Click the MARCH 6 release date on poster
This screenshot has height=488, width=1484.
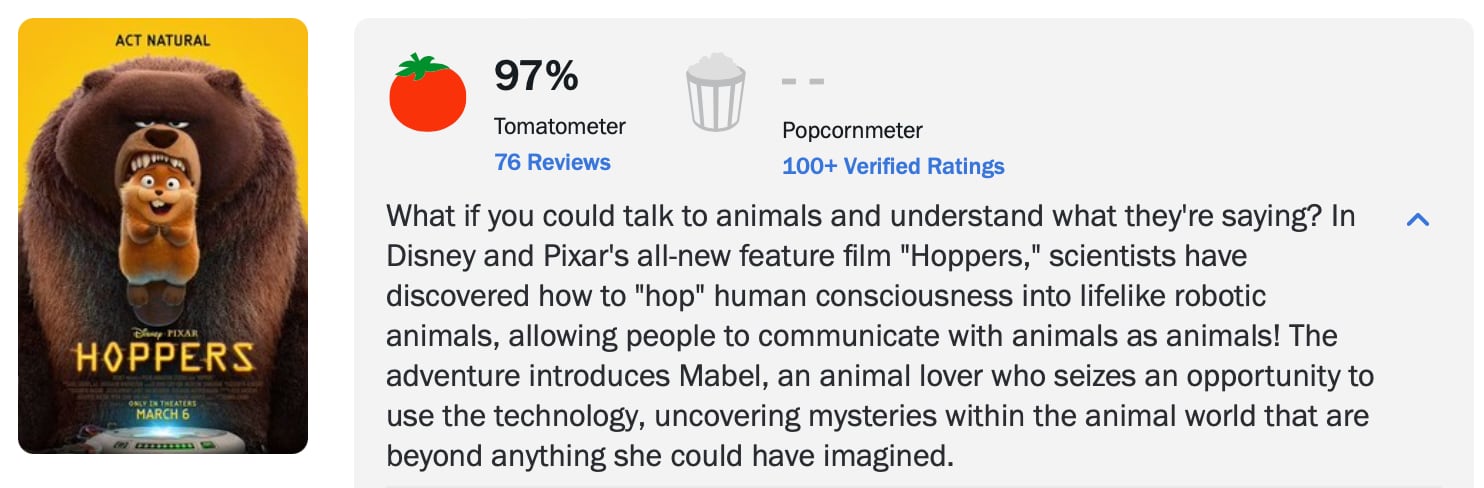163,414
